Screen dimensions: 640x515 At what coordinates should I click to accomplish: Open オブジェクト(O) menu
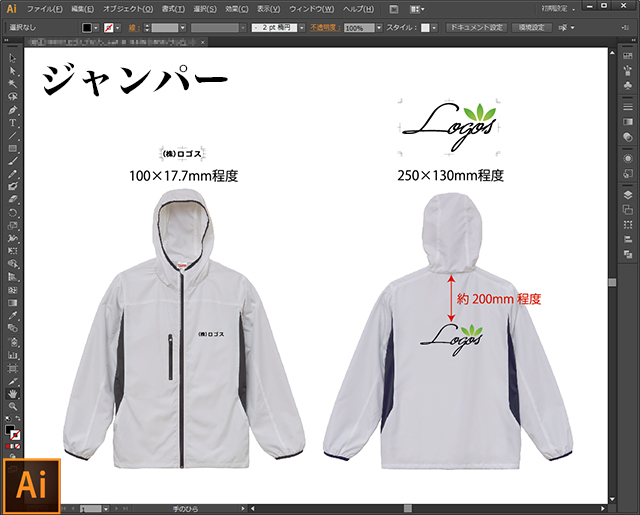point(128,9)
